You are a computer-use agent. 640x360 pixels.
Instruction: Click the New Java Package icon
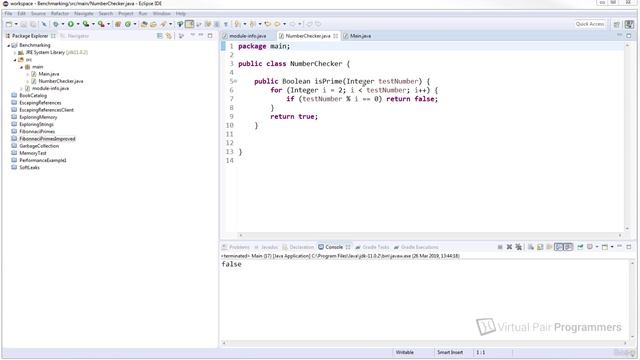[x=118, y=24]
